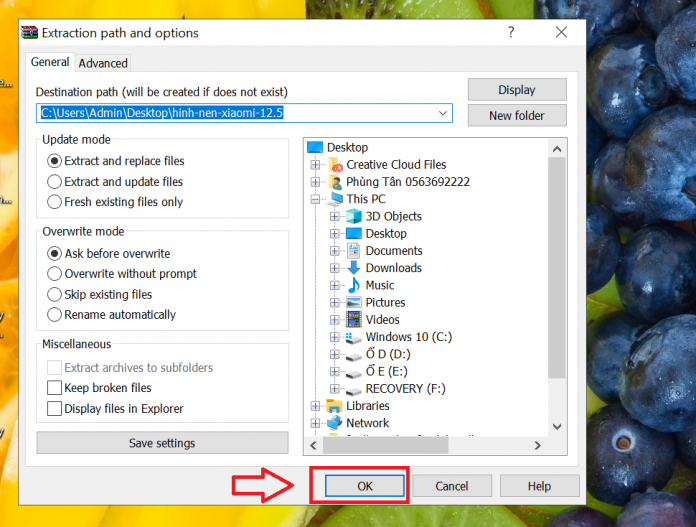Click the 3D Objects folder icon

(x=354, y=216)
